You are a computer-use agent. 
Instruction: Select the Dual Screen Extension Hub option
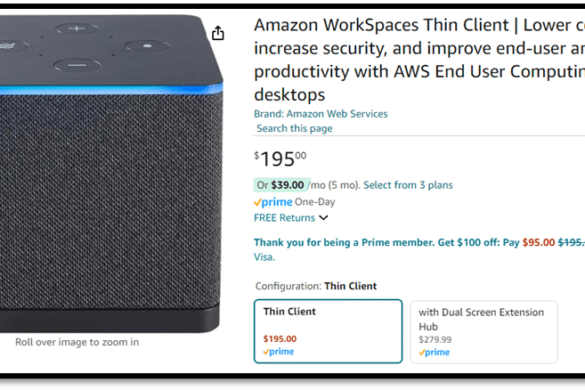point(484,332)
